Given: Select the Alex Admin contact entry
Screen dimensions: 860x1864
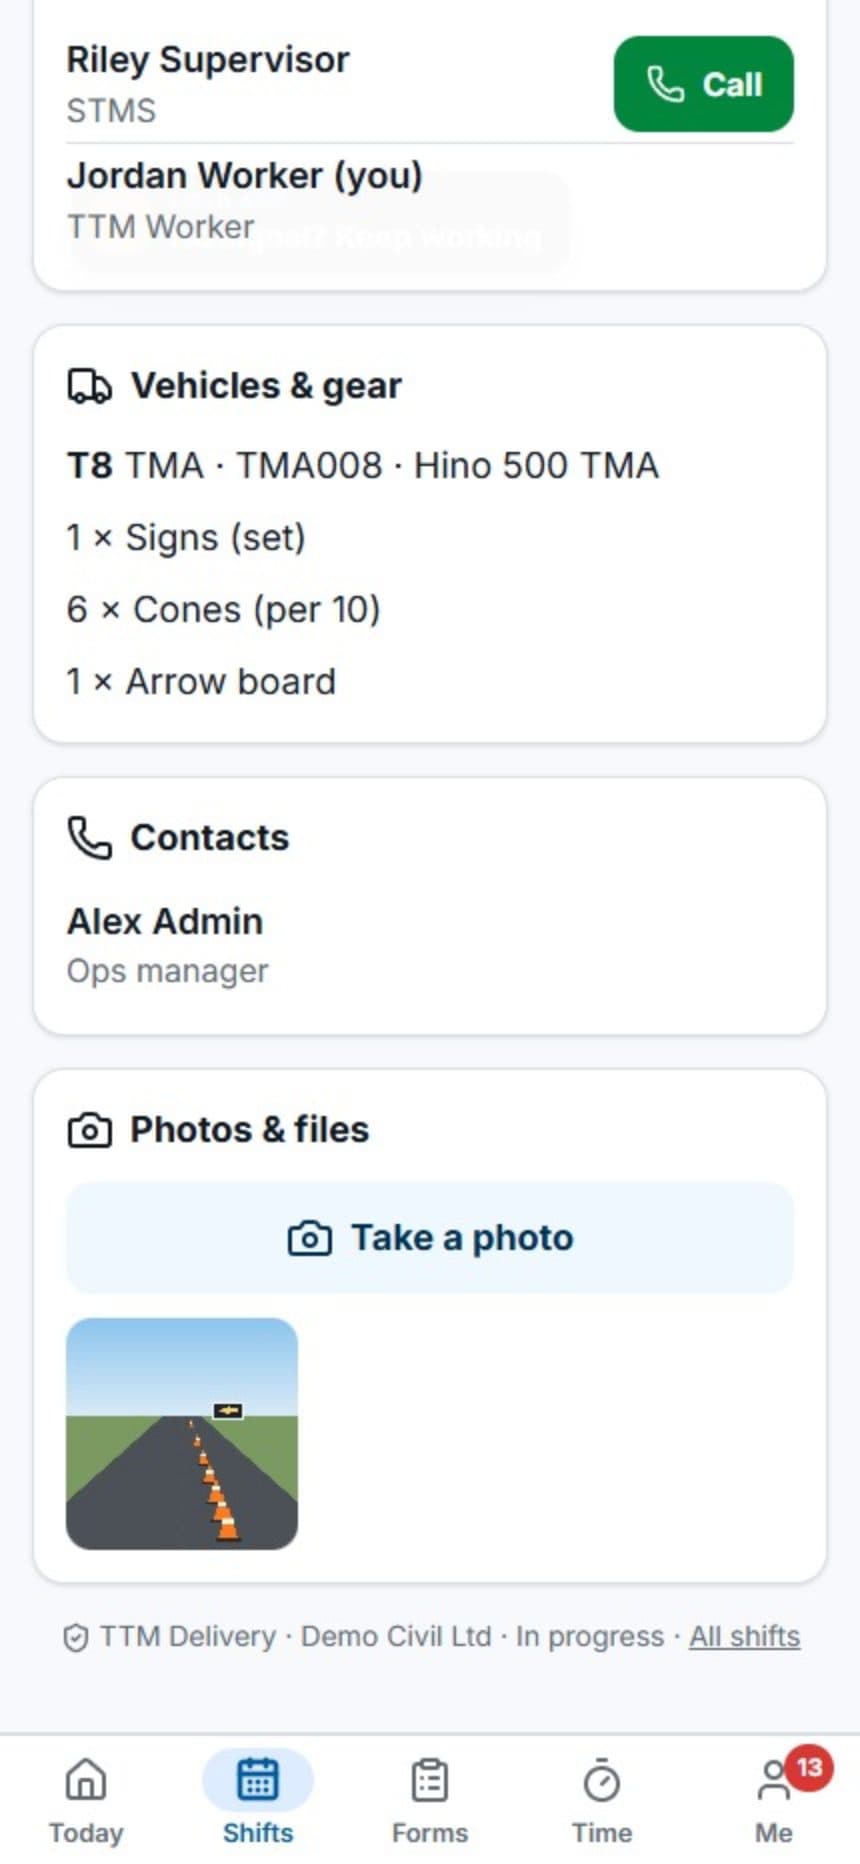Looking at the screenshot, I should 430,944.
